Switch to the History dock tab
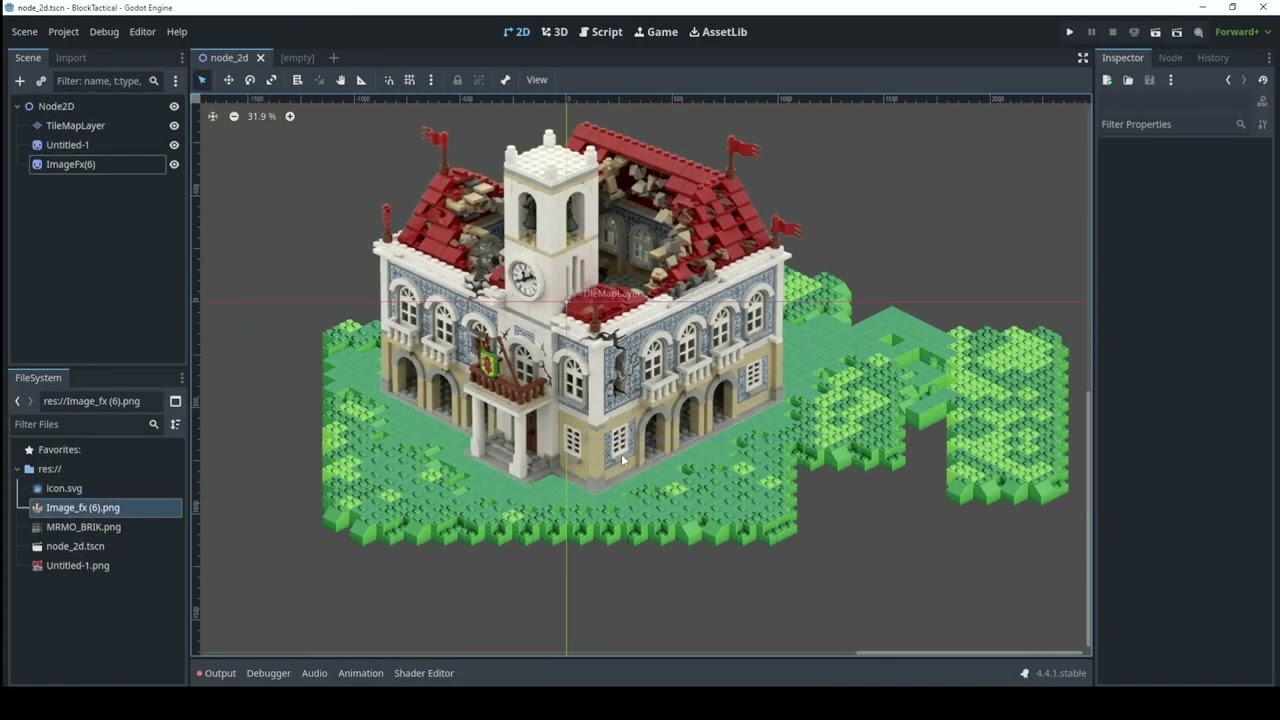 click(1213, 58)
